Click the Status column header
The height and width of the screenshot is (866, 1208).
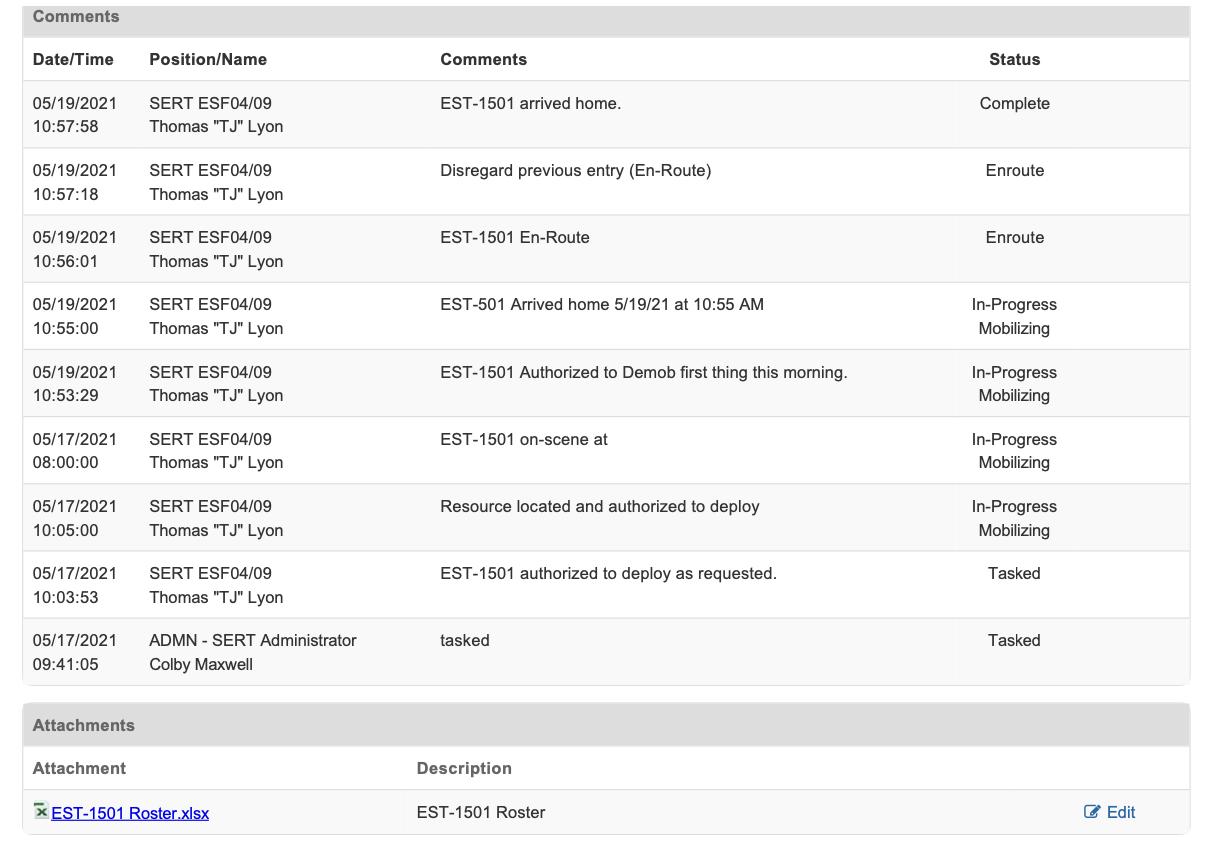tap(1014, 59)
